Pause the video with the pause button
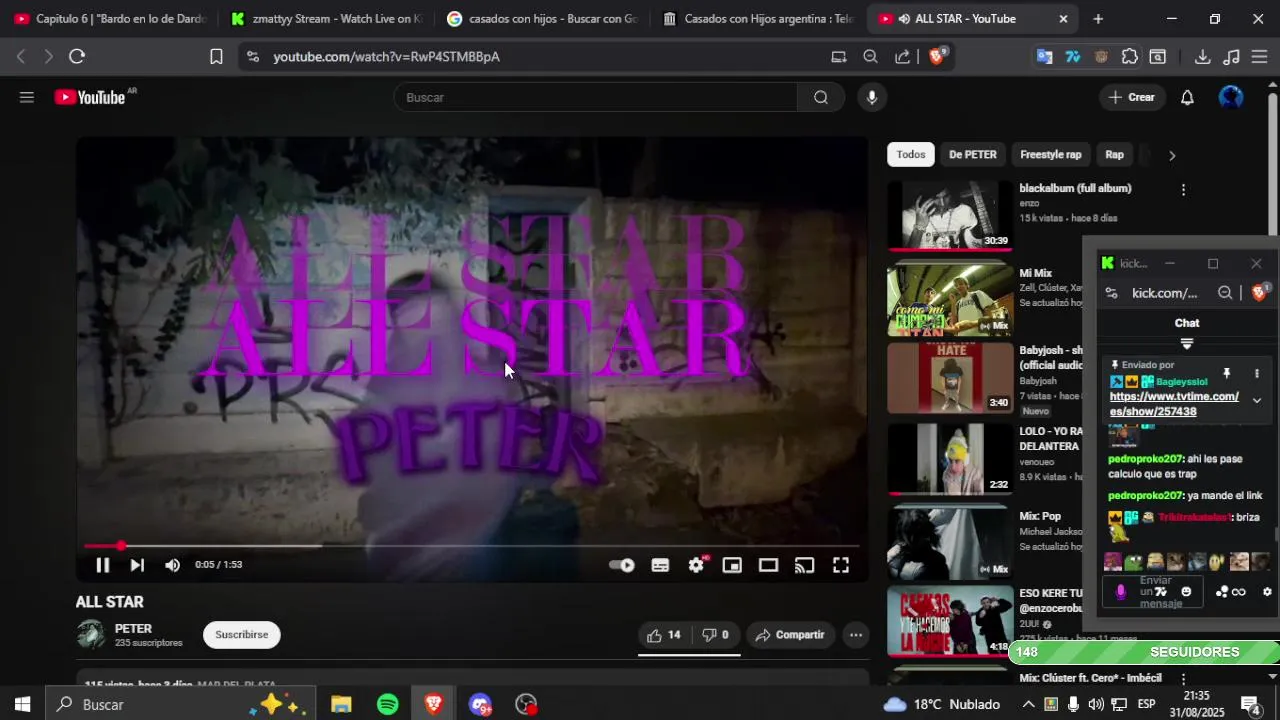Viewport: 1280px width, 720px height. point(102,565)
